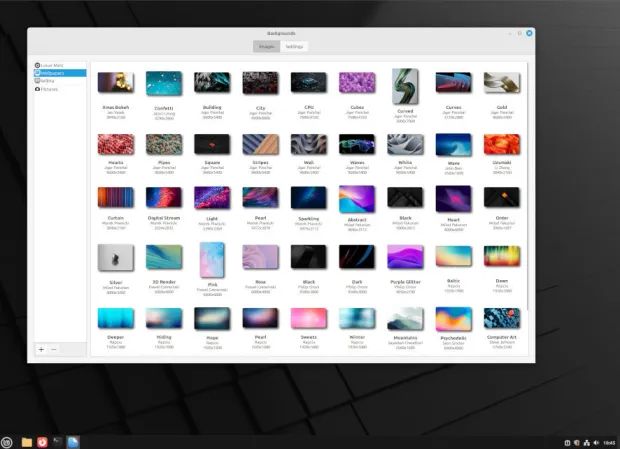This screenshot has width=620, height=449.
Task: Switch to the Images tab
Action: pyautogui.click(x=267, y=47)
